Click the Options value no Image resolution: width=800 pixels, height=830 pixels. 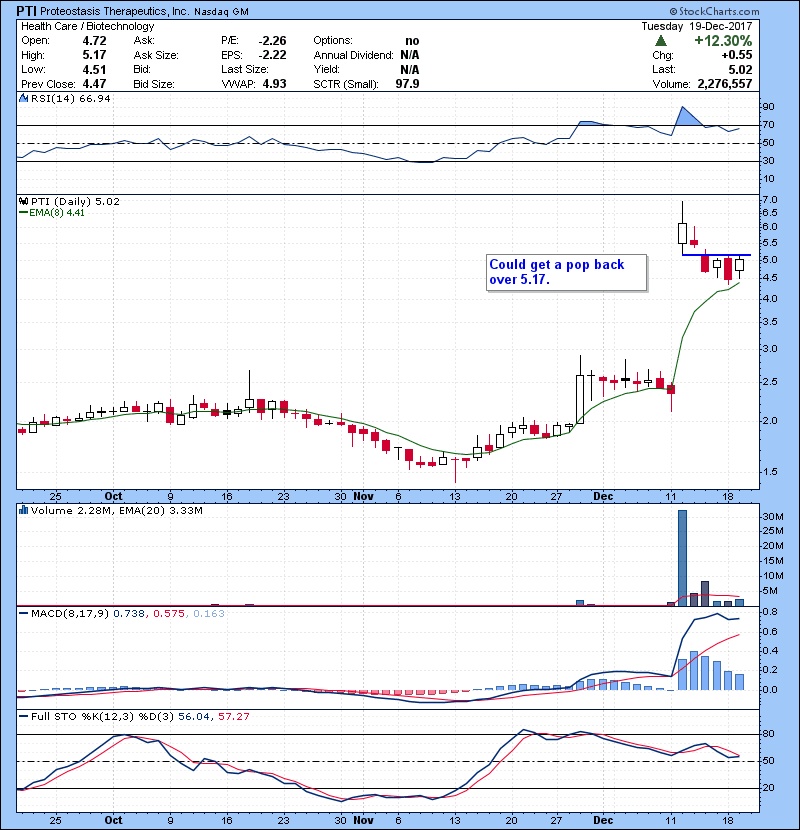click(412, 41)
